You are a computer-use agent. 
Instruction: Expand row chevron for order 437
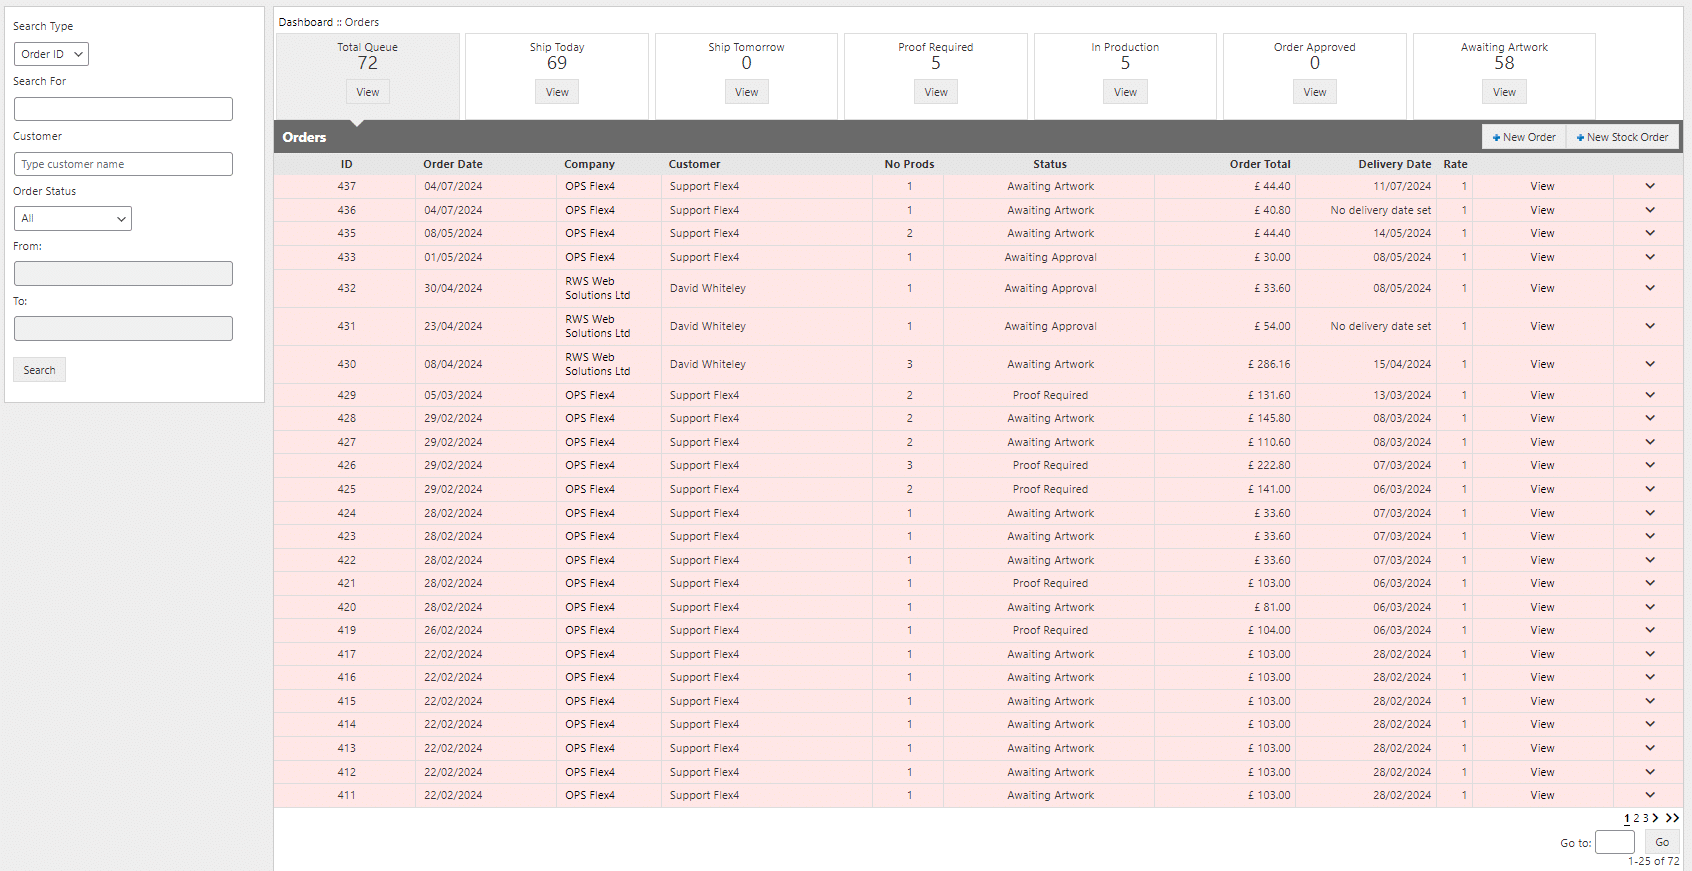pyautogui.click(x=1649, y=186)
